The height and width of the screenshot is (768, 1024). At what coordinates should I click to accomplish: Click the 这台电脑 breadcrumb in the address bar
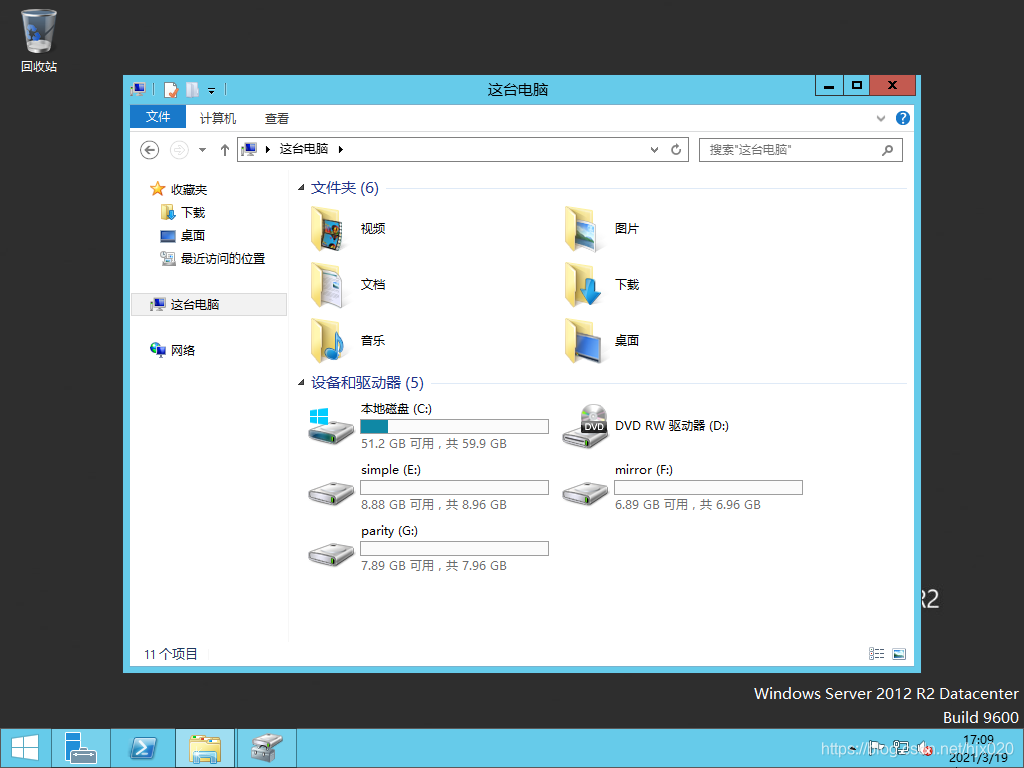304,149
